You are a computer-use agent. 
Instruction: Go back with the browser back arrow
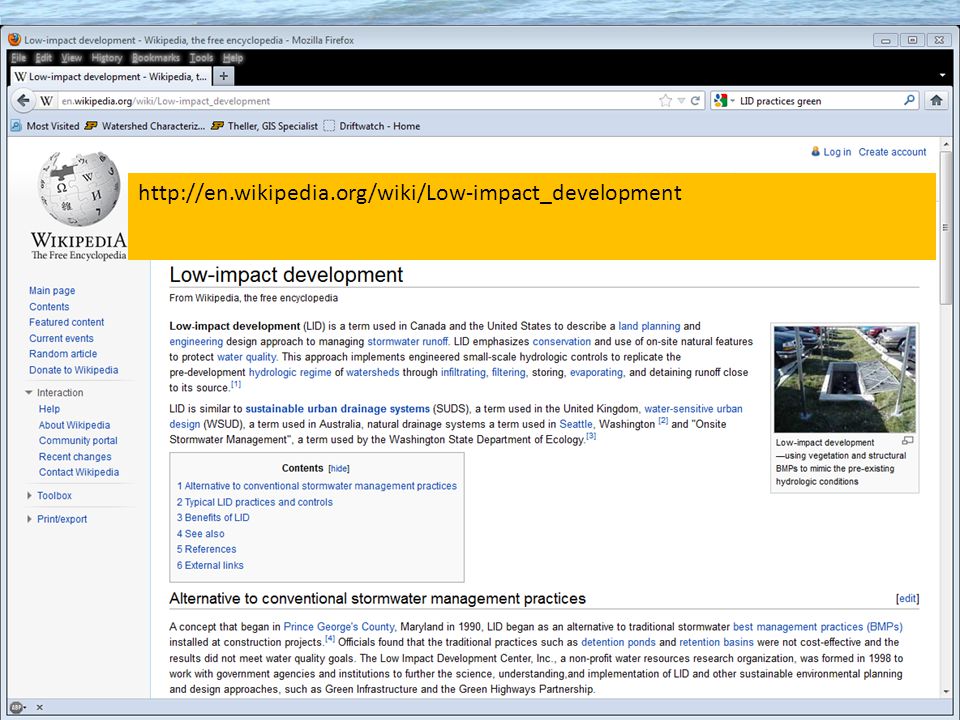tap(23, 100)
